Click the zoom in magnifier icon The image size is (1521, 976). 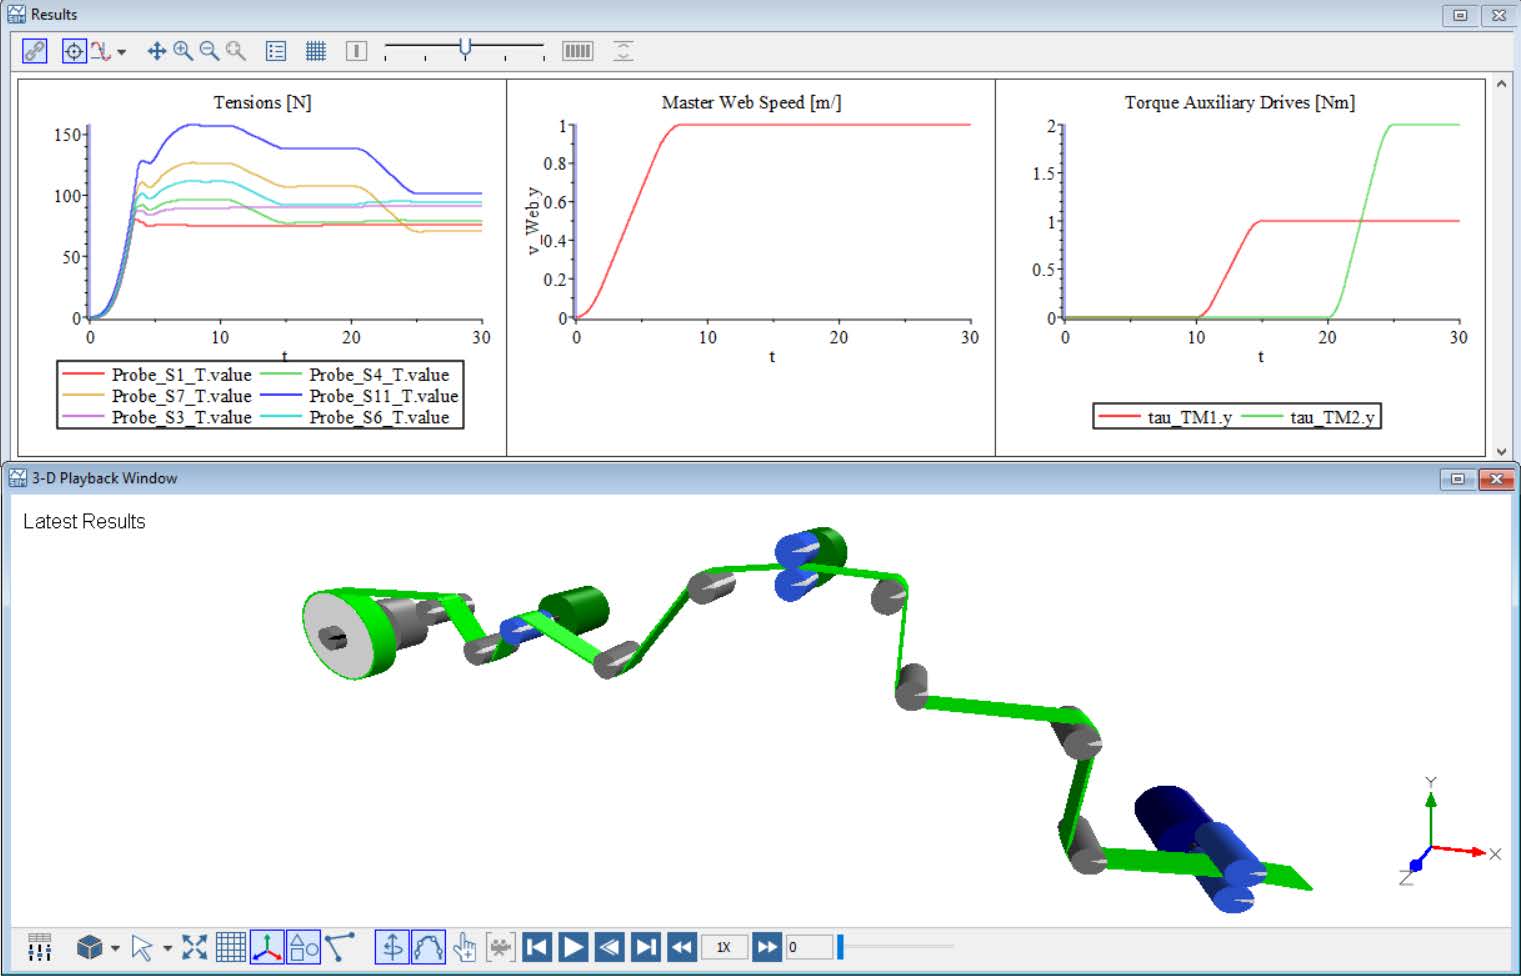pyautogui.click(x=183, y=51)
